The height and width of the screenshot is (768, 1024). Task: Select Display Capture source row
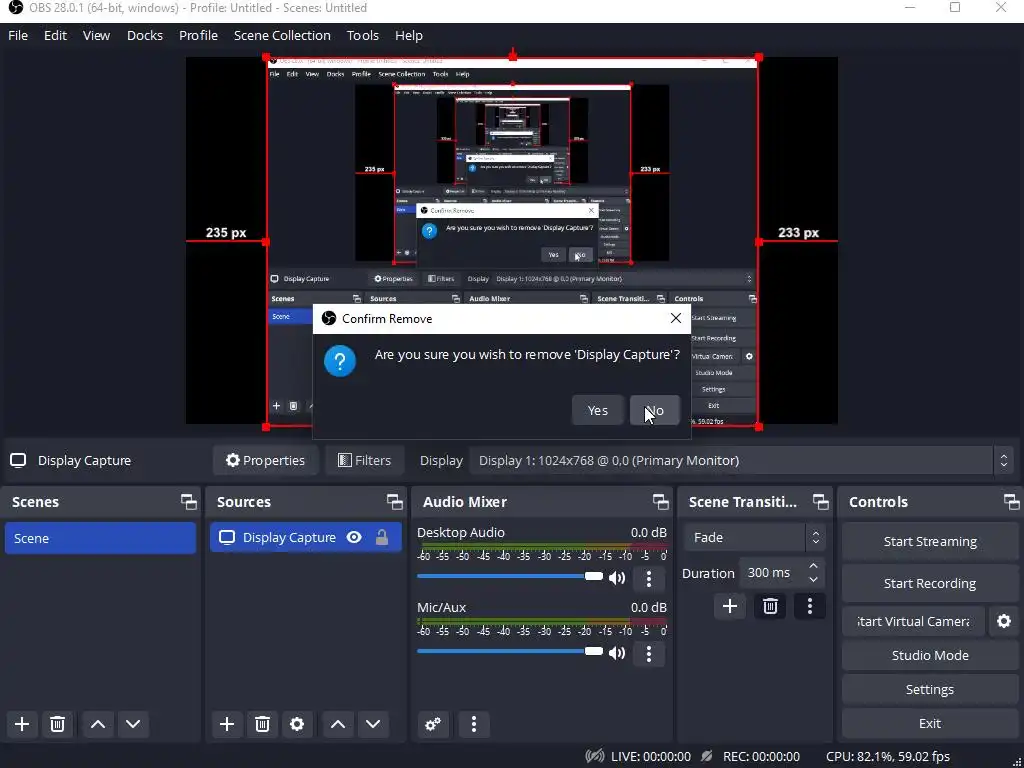pos(306,537)
